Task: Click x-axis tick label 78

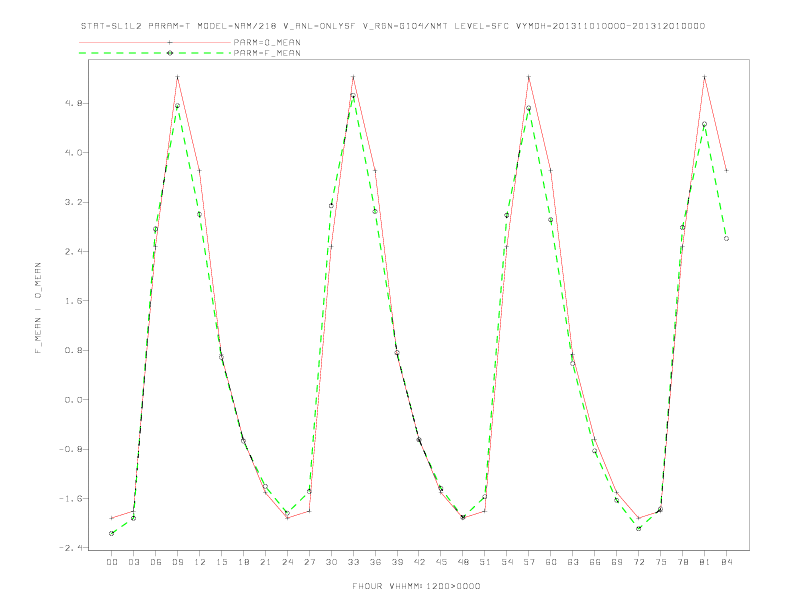Action: (x=683, y=562)
